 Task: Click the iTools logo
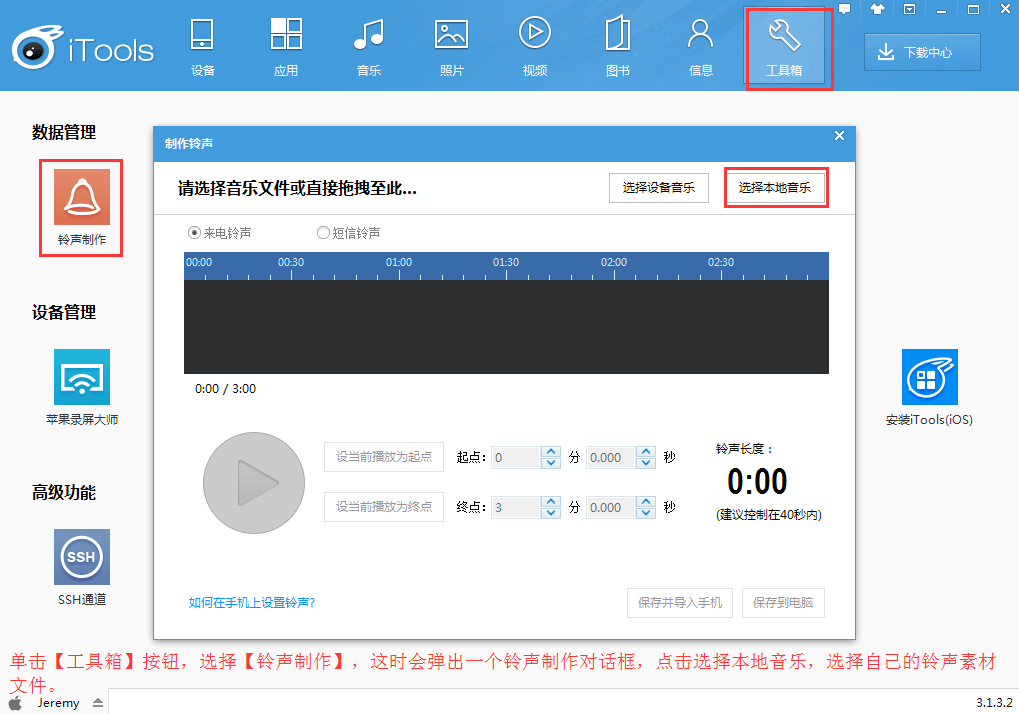[83, 47]
